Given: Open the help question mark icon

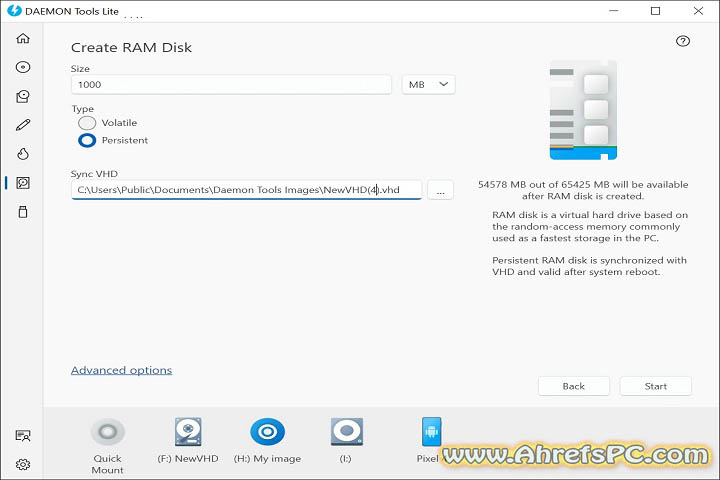Looking at the screenshot, I should pyautogui.click(x=683, y=41).
